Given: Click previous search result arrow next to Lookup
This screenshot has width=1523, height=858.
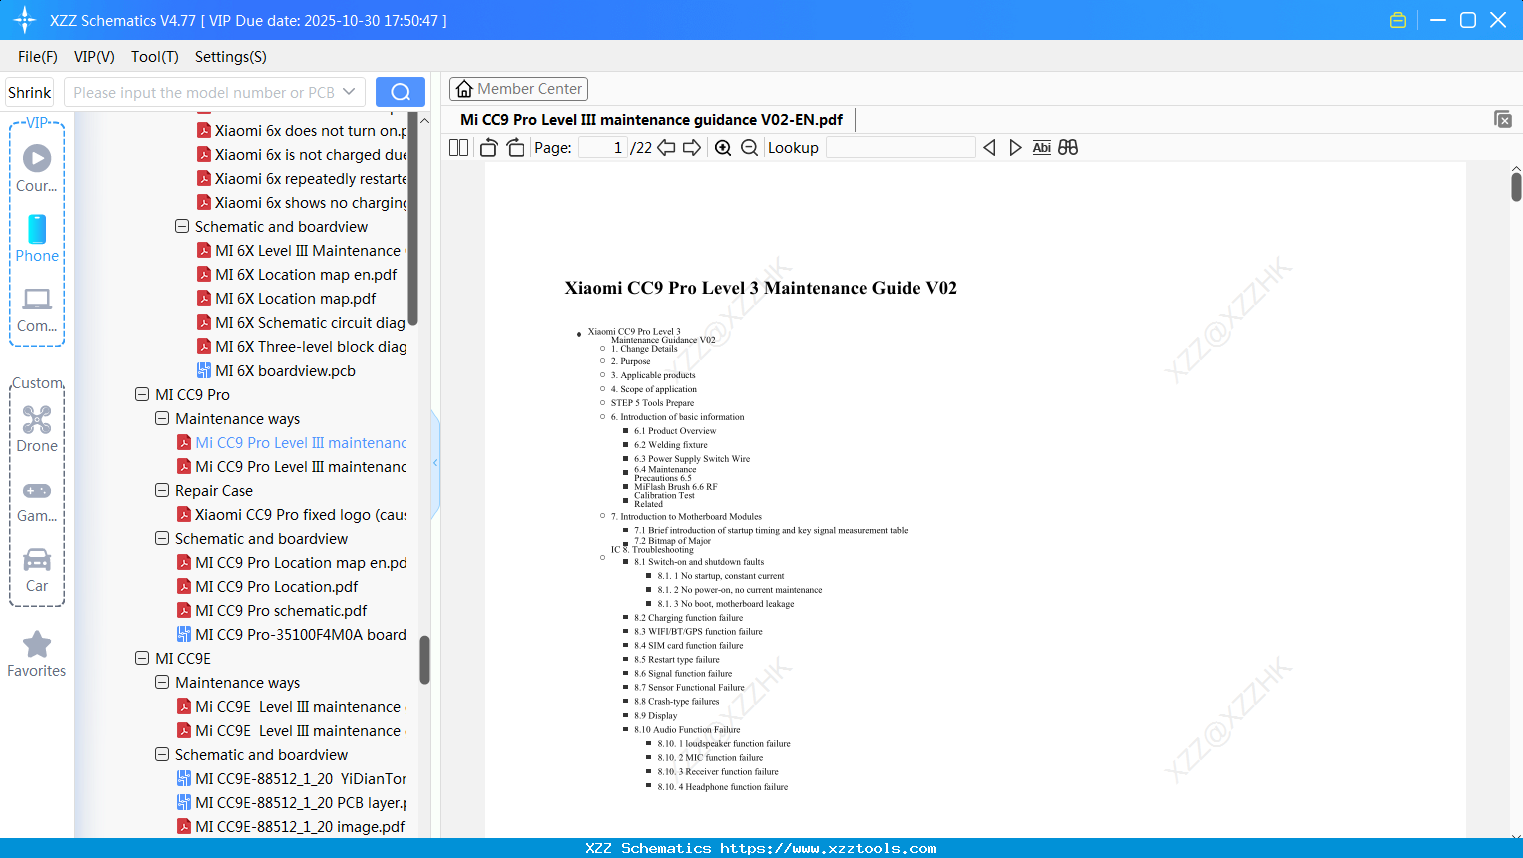Looking at the screenshot, I should [989, 147].
